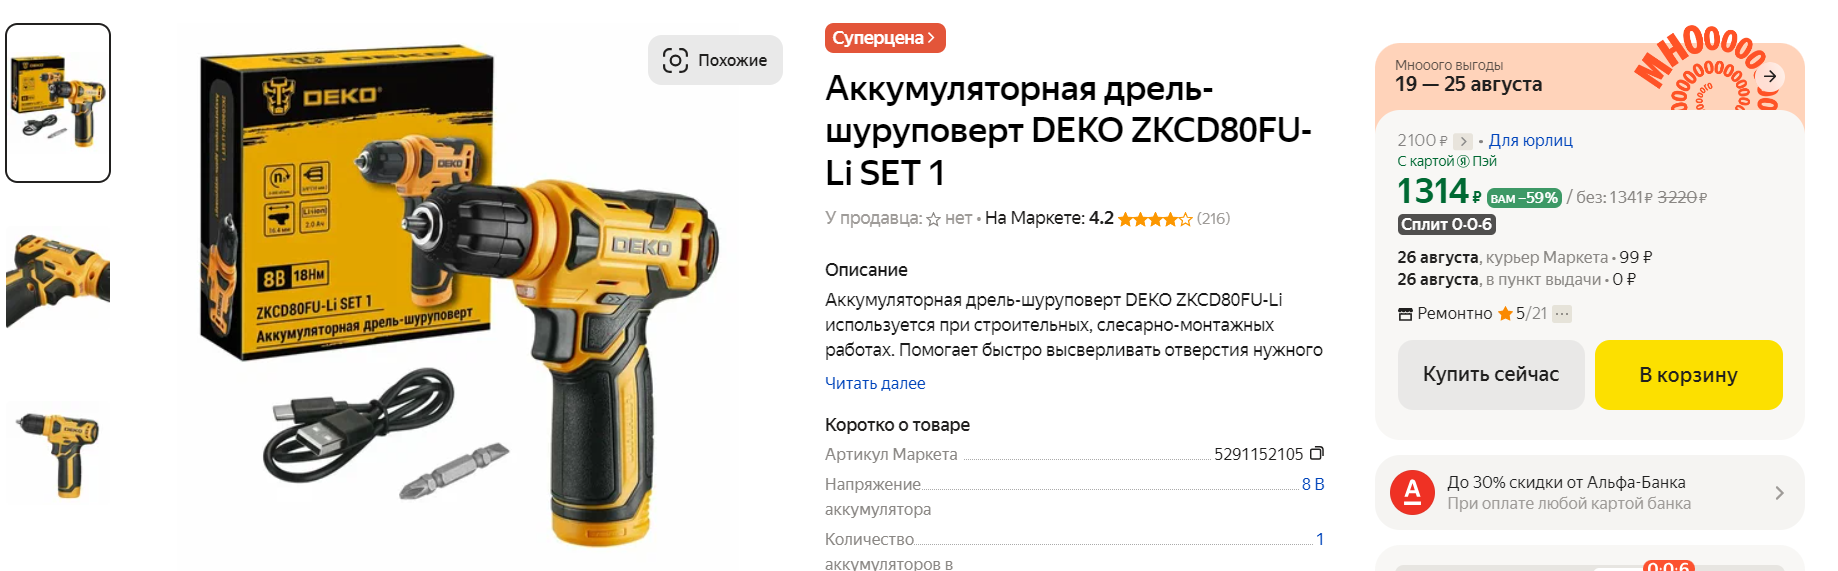
Task: Click the Market rating stars
Action: [x=1155, y=219]
